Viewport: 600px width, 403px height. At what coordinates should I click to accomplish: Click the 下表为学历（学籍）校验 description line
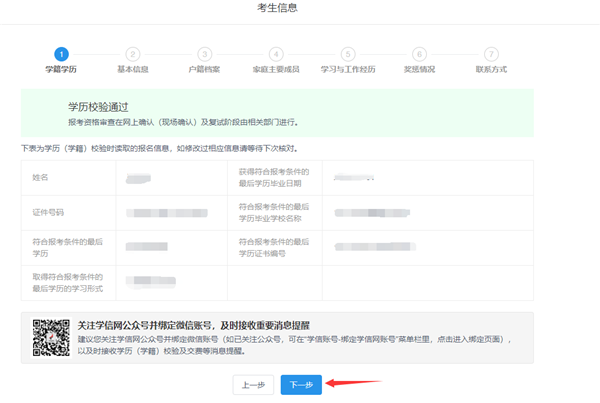[x=160, y=148]
